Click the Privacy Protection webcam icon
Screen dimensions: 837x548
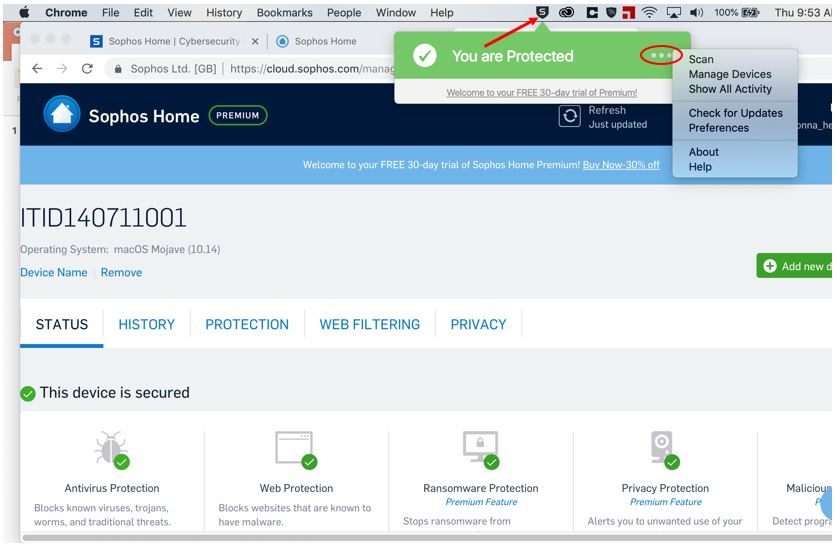[x=665, y=449]
